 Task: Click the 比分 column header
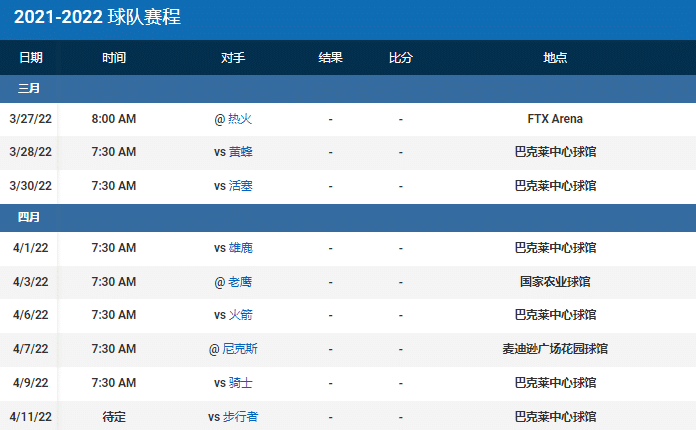coord(401,58)
